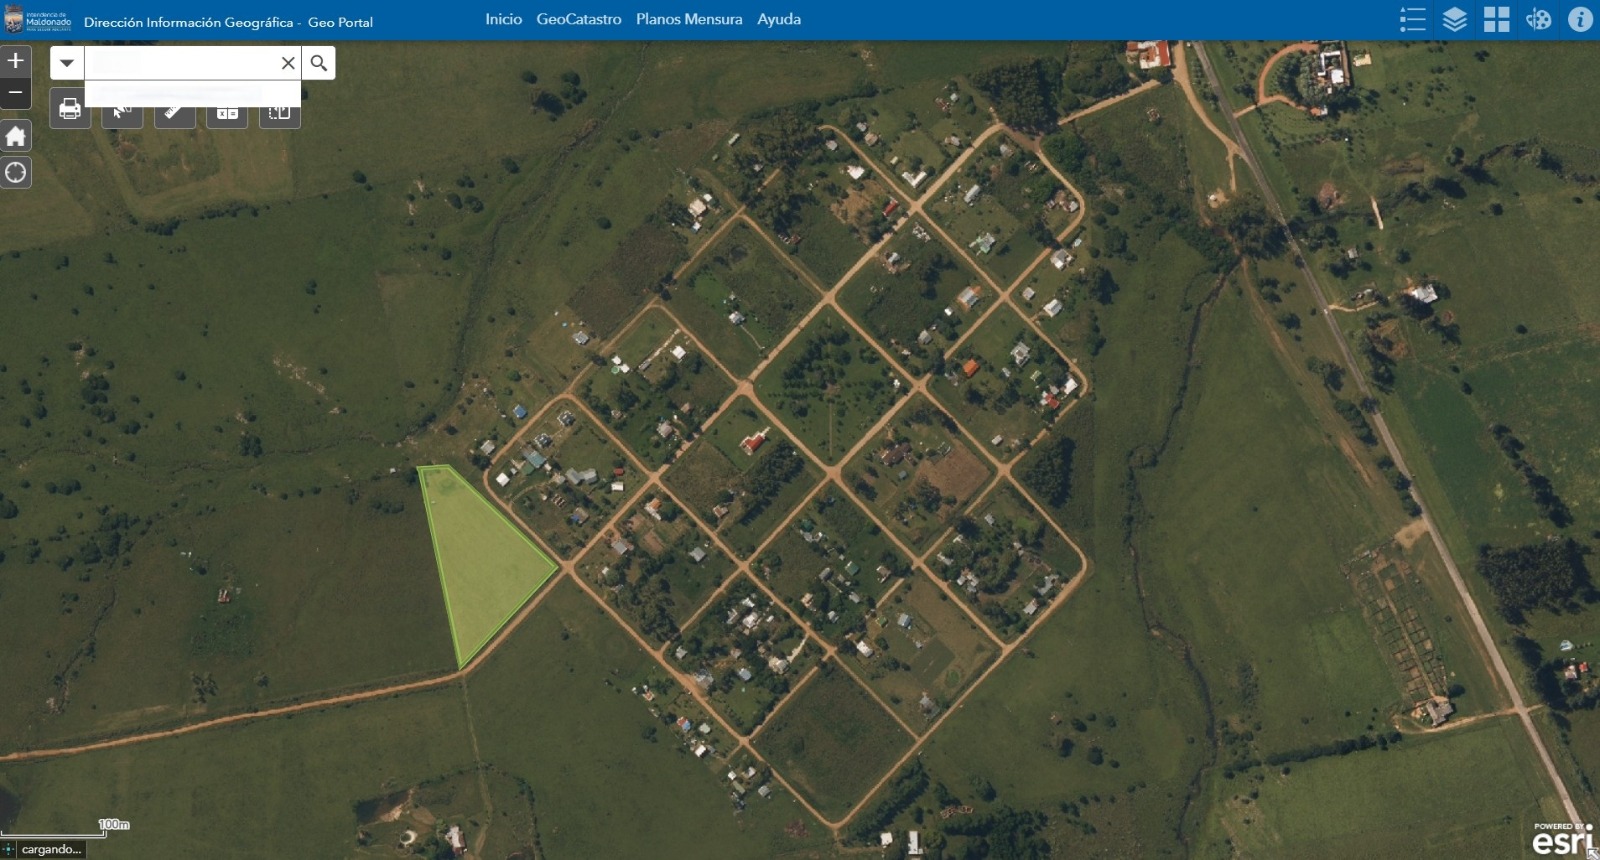Viewport: 1600px width, 860px height.
Task: Show the info About panel
Action: 1580,19
